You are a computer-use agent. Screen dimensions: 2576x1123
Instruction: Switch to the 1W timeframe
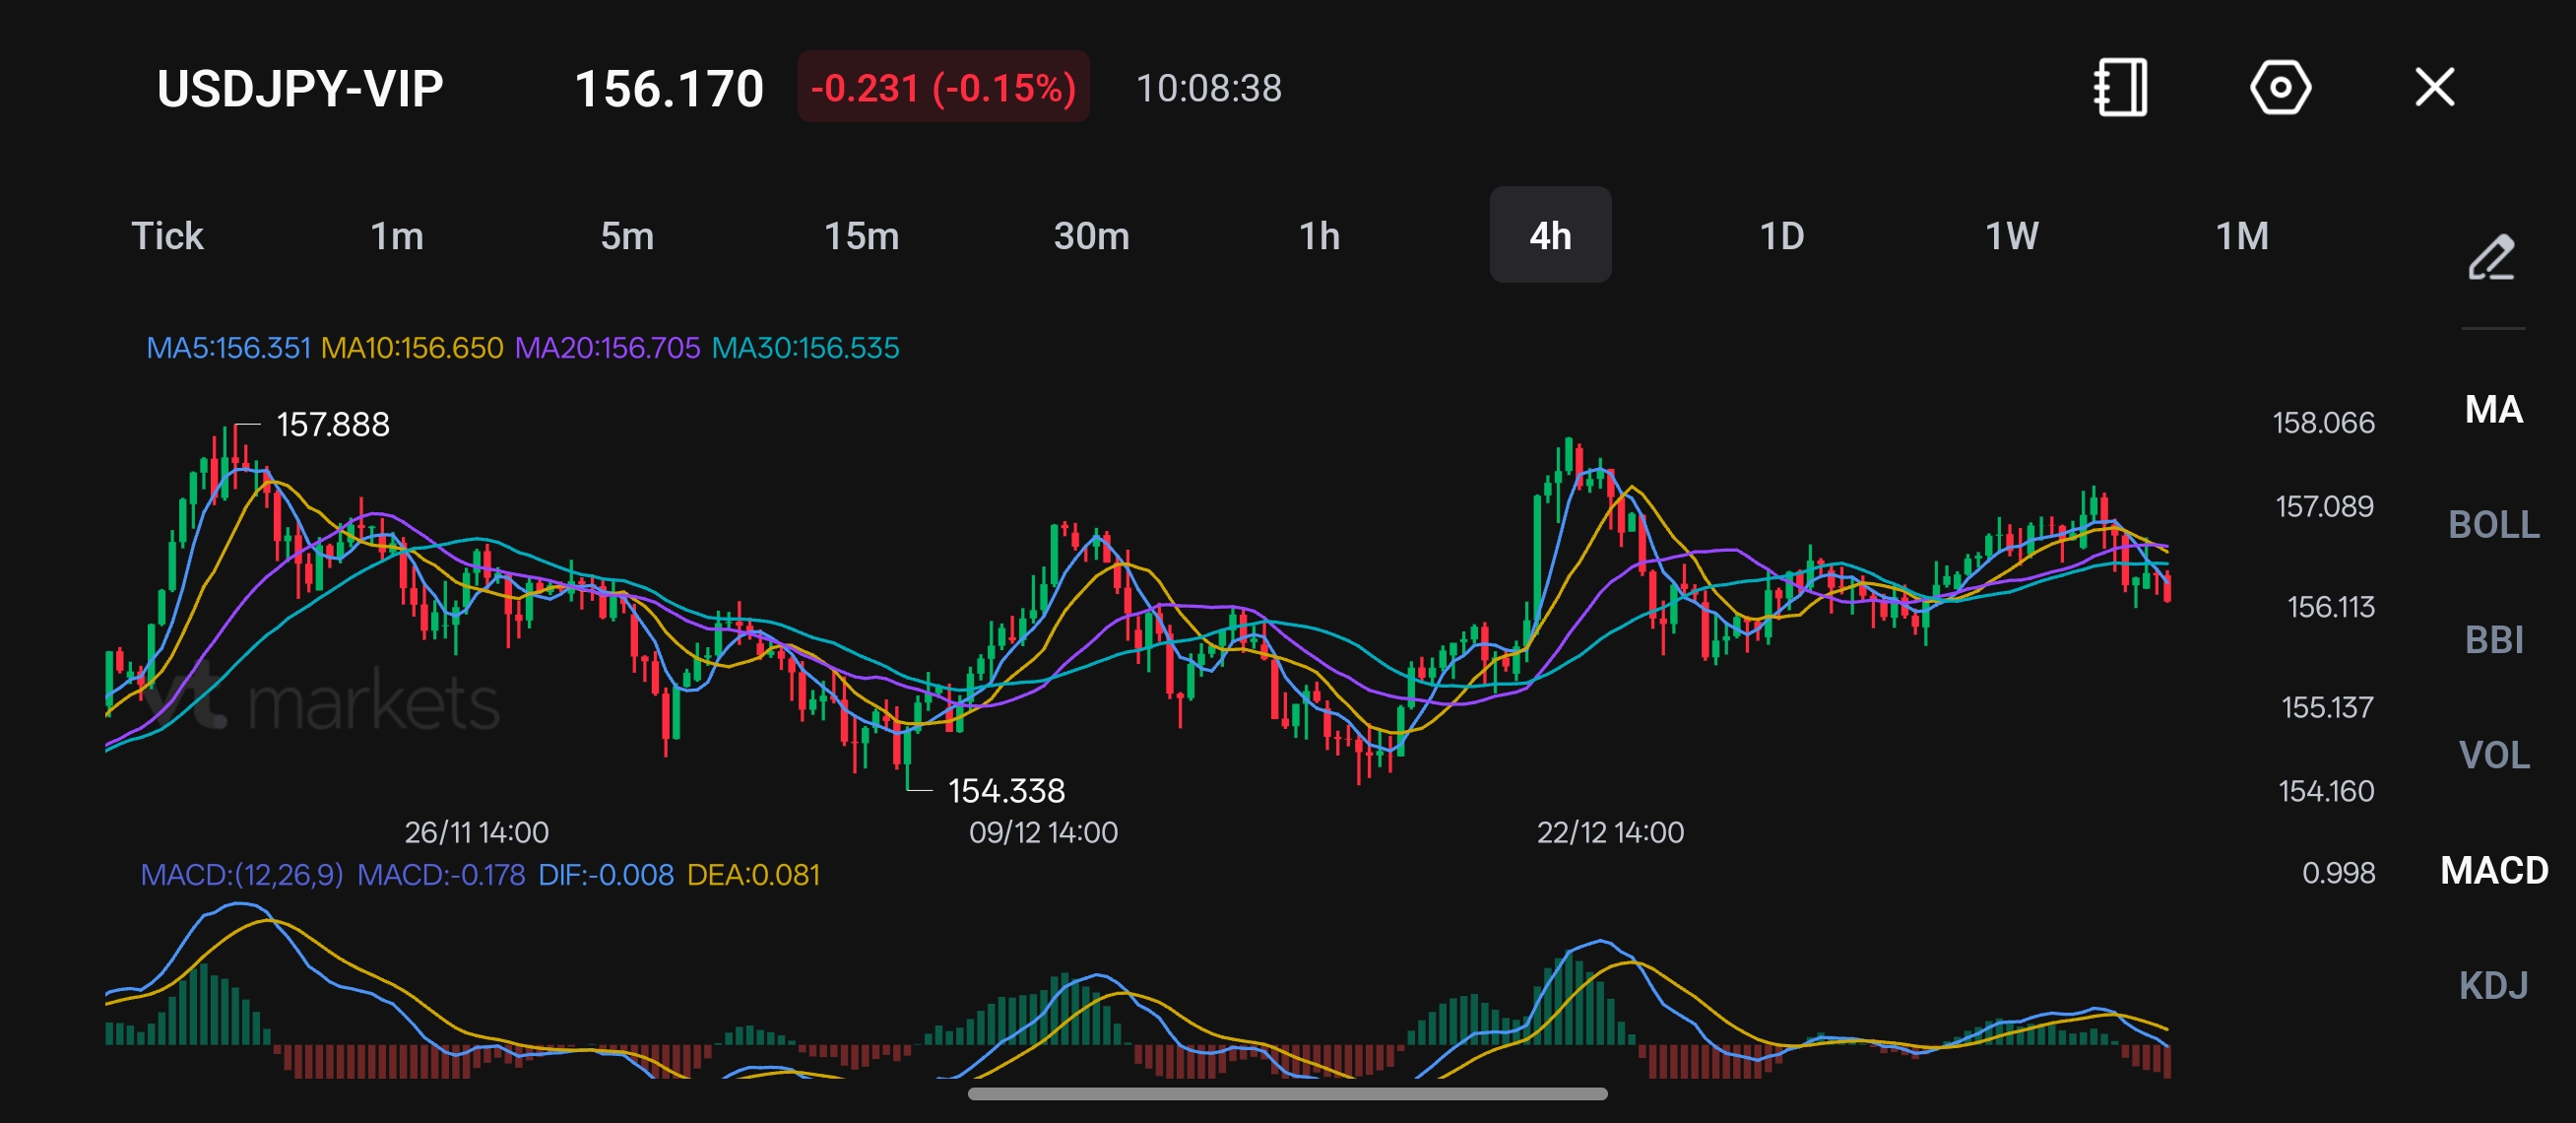(x=2011, y=236)
